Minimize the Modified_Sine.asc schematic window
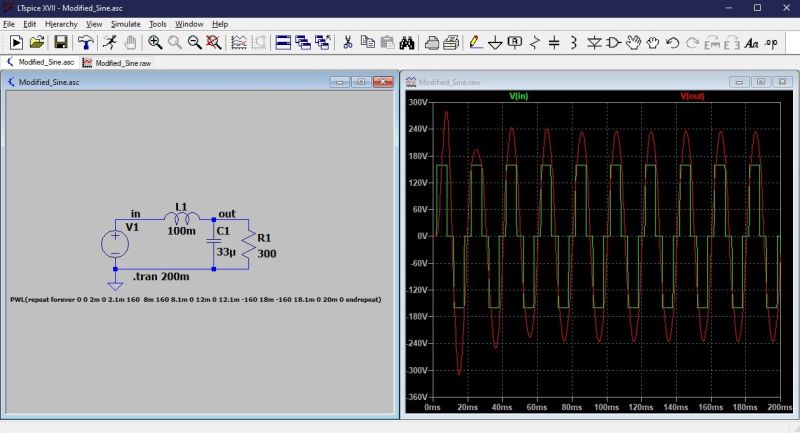The height and width of the screenshot is (433, 800). 339,82
